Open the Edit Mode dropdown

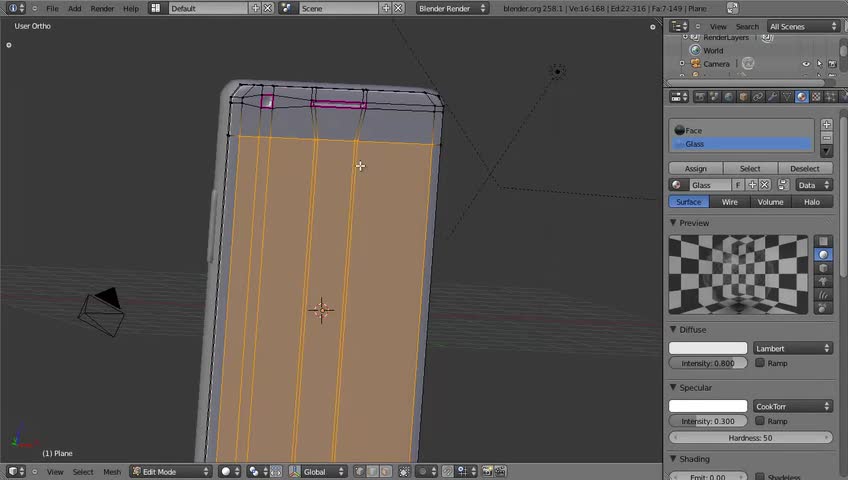pos(170,471)
